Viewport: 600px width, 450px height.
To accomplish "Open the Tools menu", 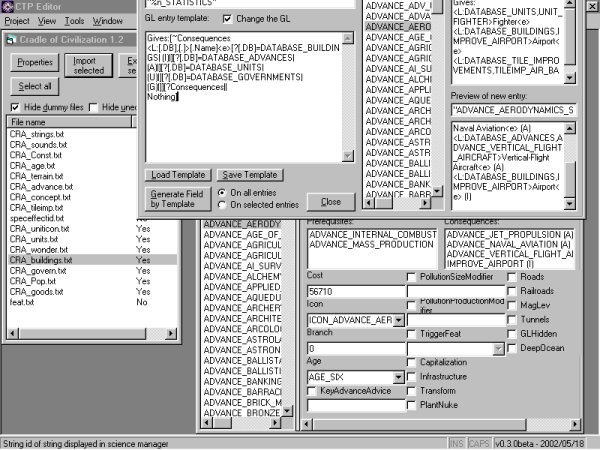I will (74, 20).
